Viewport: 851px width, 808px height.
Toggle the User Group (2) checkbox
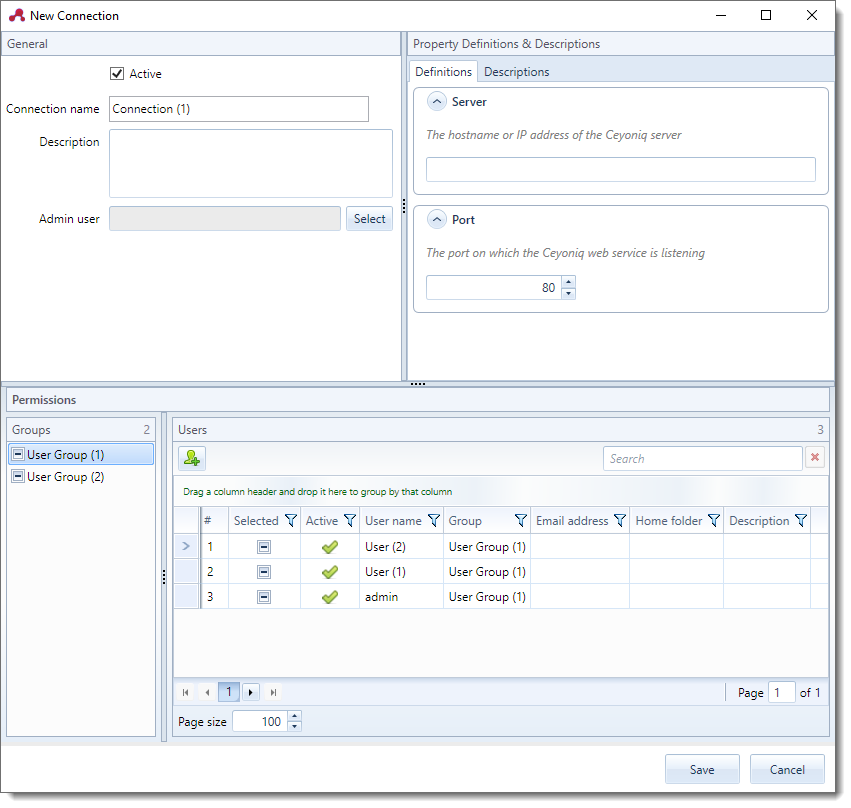tap(18, 476)
